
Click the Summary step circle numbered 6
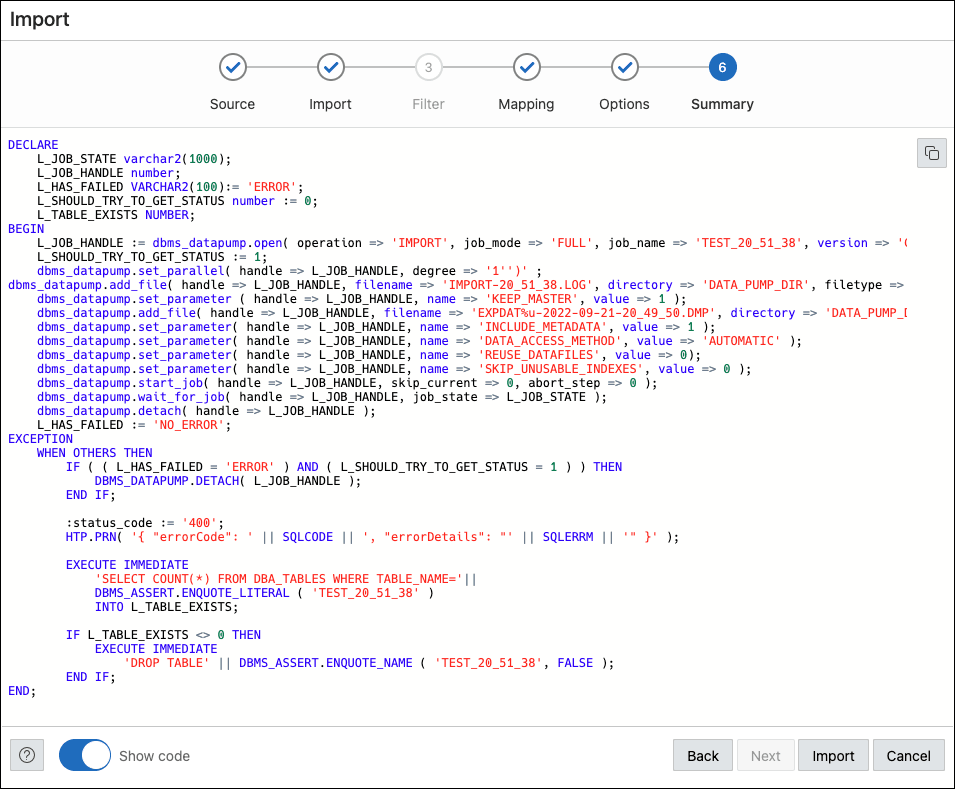[x=722, y=67]
